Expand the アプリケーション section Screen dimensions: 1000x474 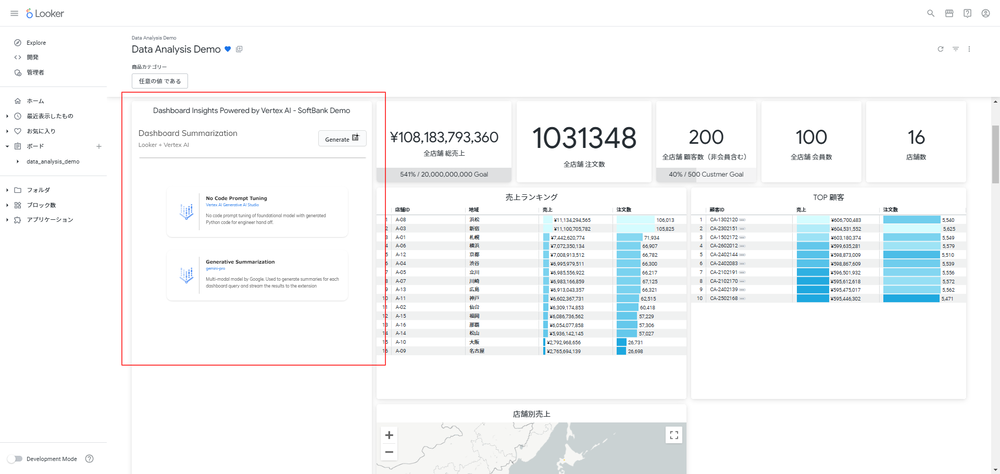[x=7, y=220]
